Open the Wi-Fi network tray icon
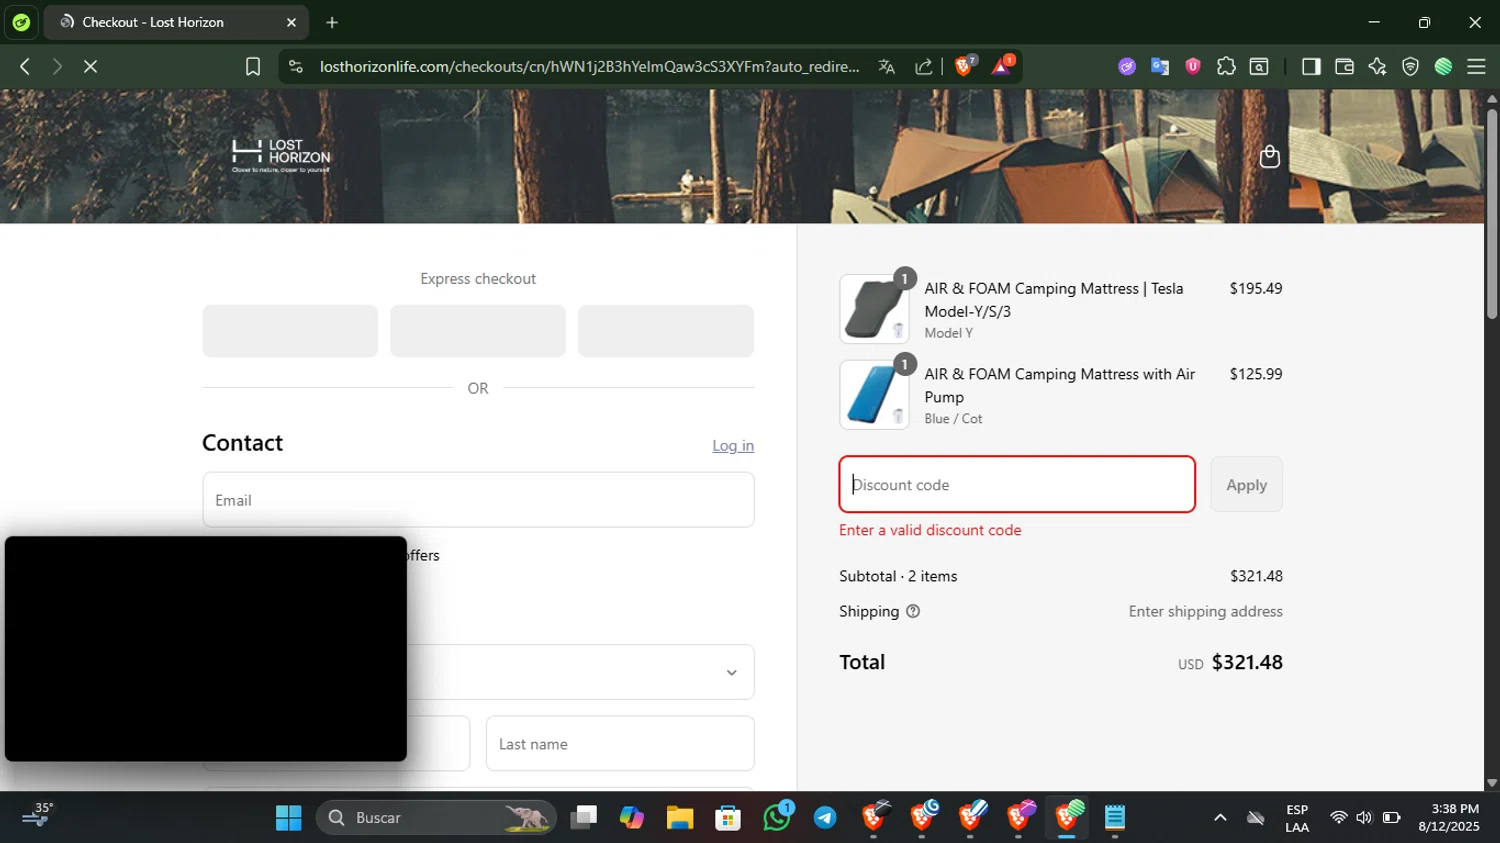The height and width of the screenshot is (843, 1500). [x=1338, y=818]
